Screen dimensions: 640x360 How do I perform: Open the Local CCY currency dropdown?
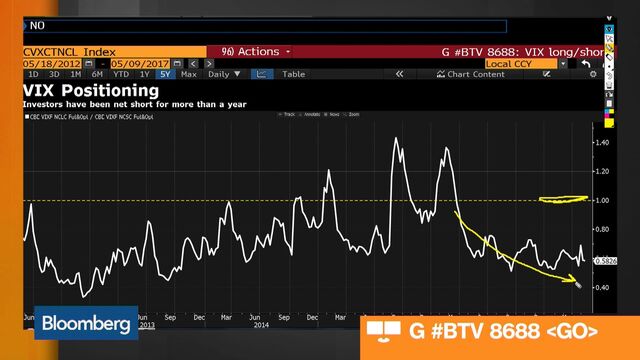click(x=521, y=64)
